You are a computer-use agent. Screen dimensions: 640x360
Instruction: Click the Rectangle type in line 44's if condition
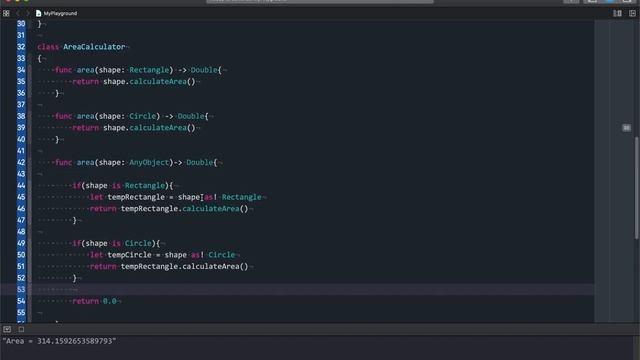(x=144, y=185)
